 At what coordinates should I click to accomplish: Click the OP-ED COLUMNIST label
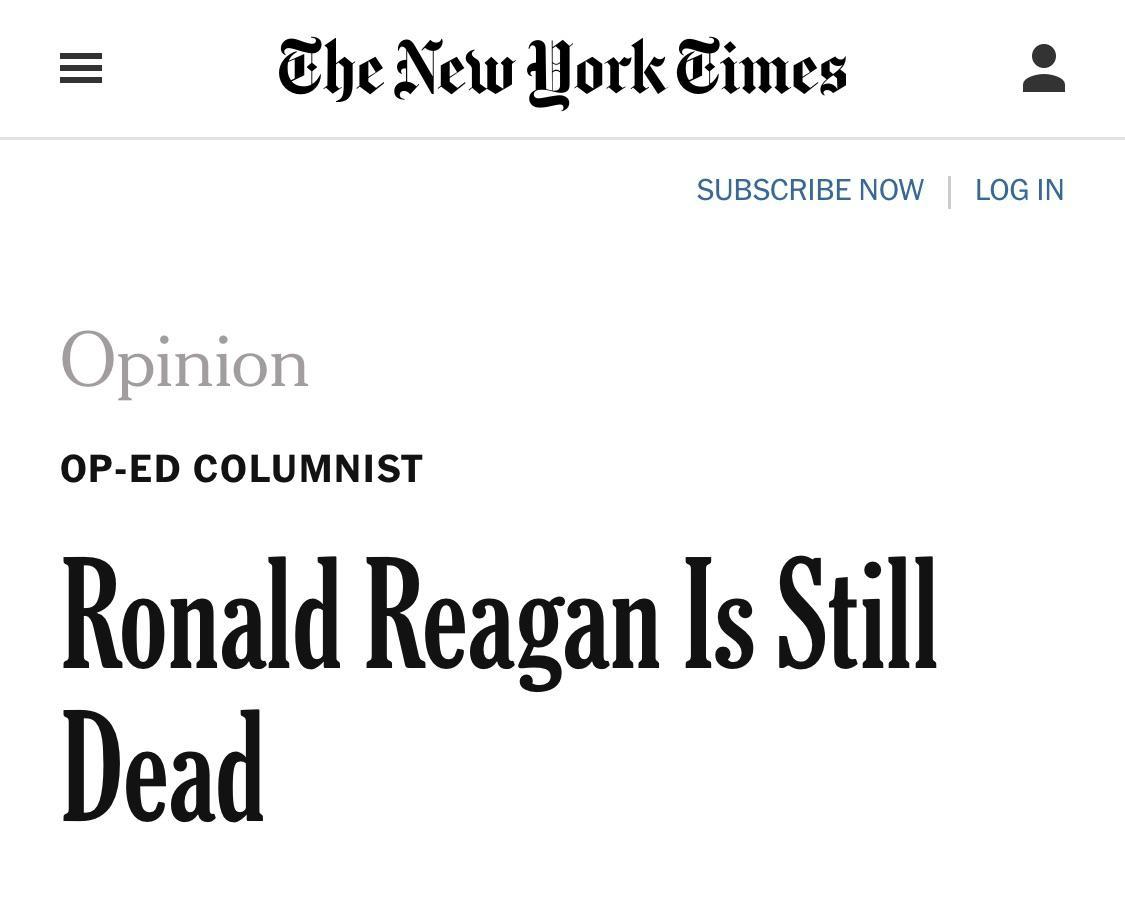coord(242,468)
